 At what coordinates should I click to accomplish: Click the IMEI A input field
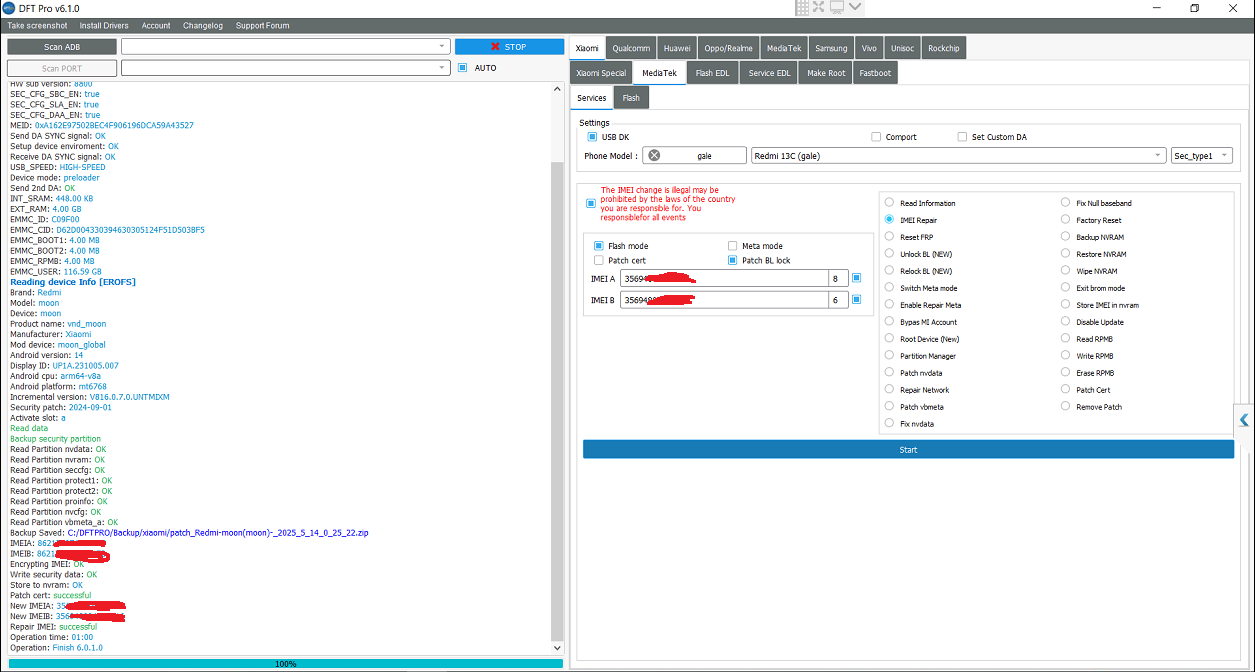[724, 278]
